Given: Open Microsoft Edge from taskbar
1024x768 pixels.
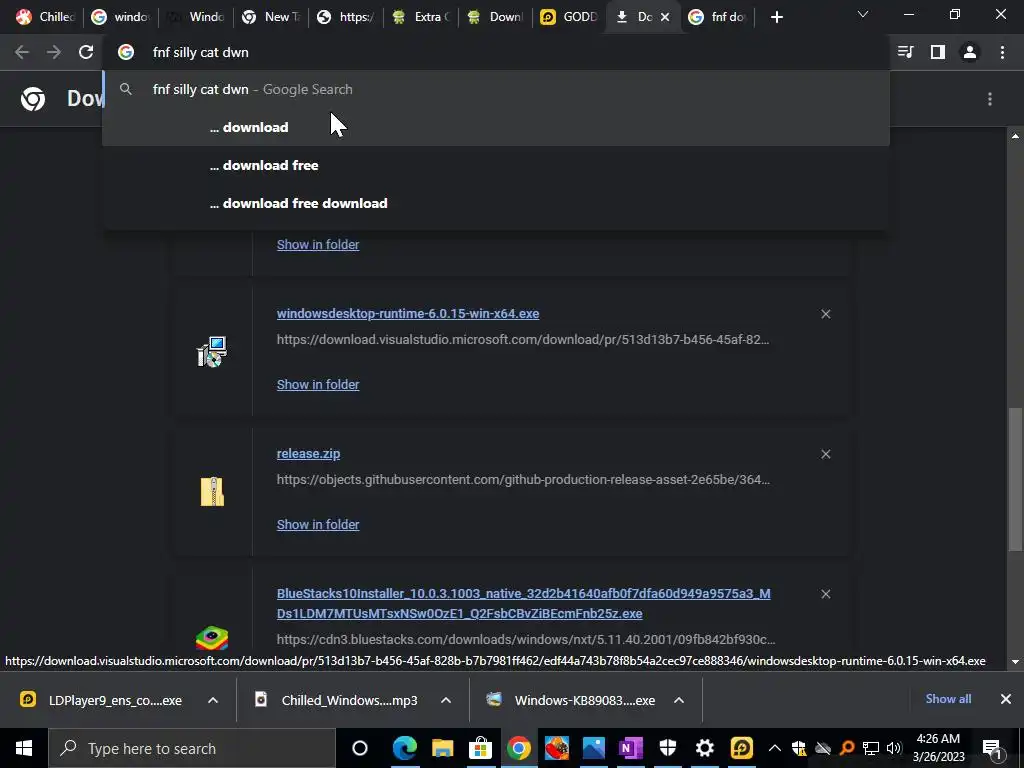Looking at the screenshot, I should coord(404,748).
